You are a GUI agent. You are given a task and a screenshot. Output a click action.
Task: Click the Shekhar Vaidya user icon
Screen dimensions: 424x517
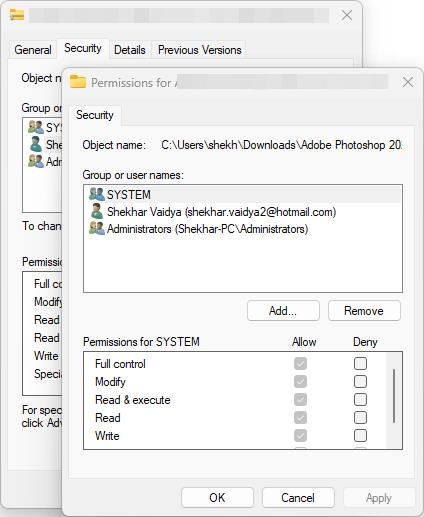point(97,211)
